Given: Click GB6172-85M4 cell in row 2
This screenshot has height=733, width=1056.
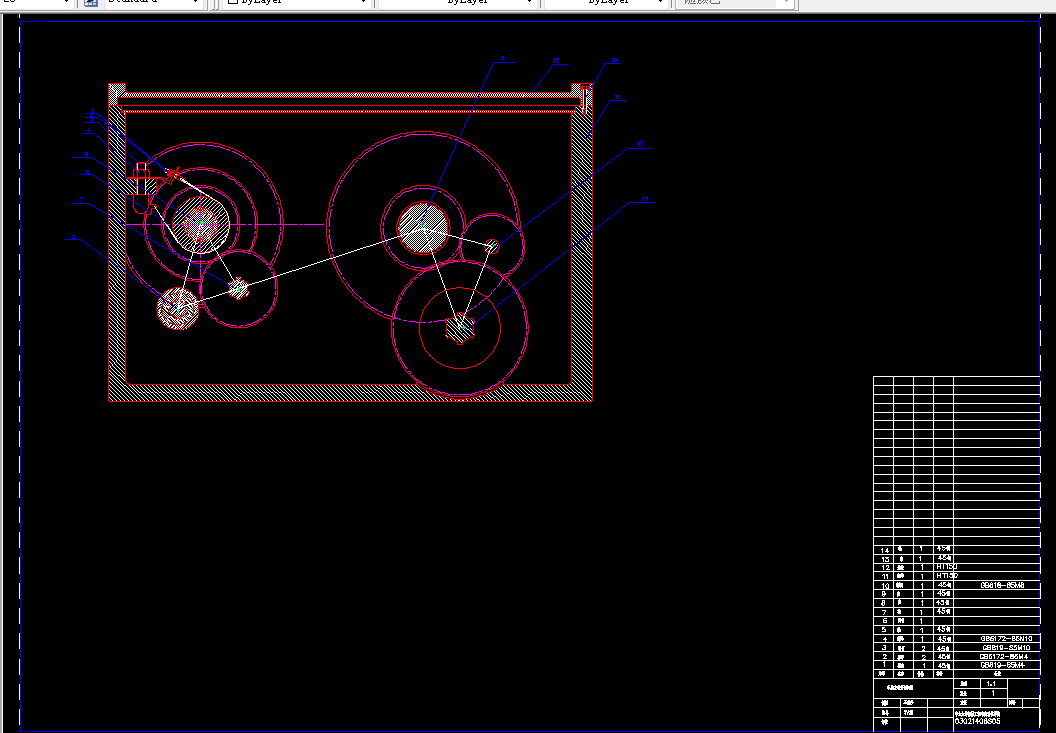Looking at the screenshot, I should (x=1003, y=656).
